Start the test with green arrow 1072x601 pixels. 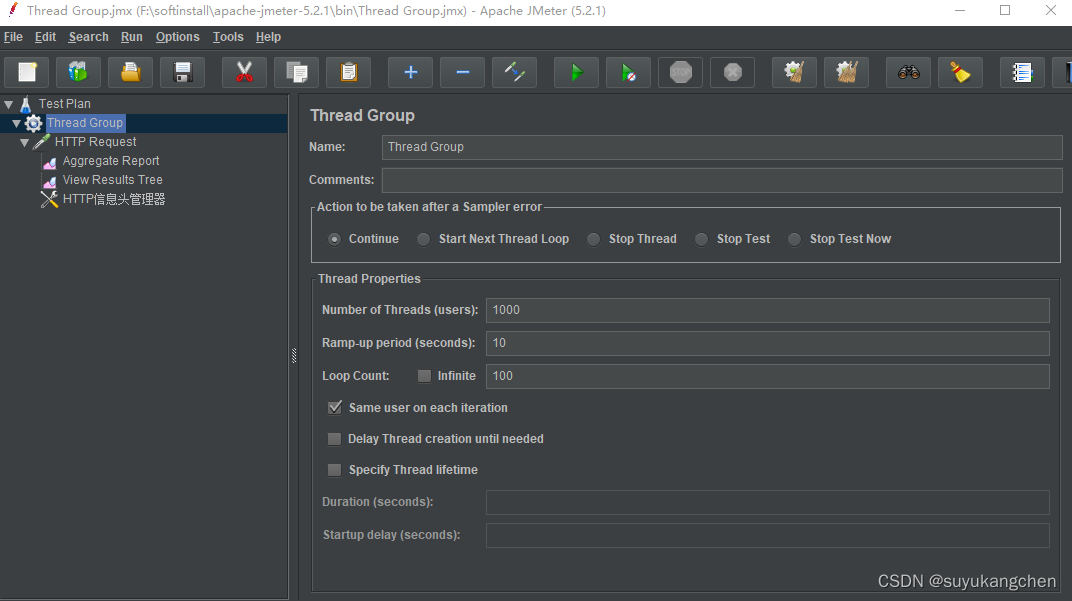pos(576,72)
